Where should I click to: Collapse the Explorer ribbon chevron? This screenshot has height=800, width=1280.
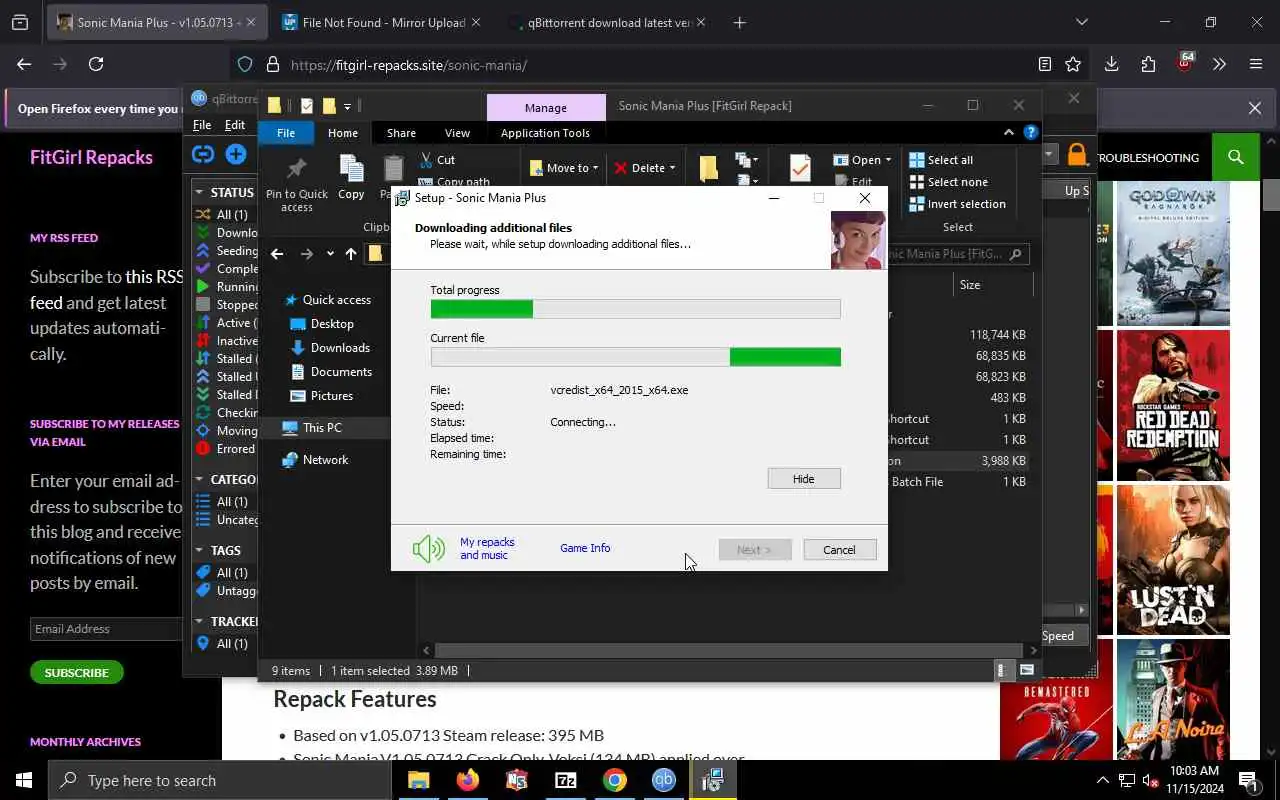1008,132
